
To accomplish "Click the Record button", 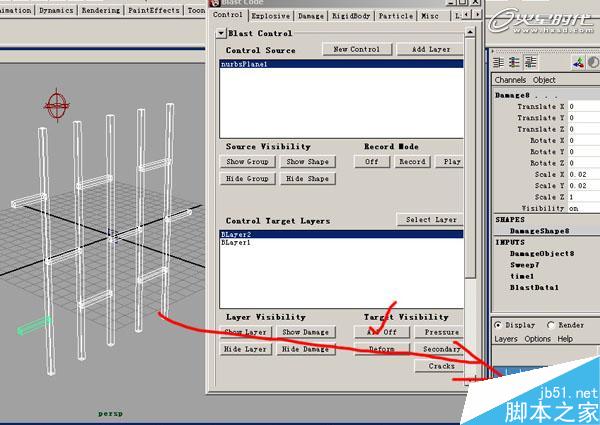I will pos(412,162).
